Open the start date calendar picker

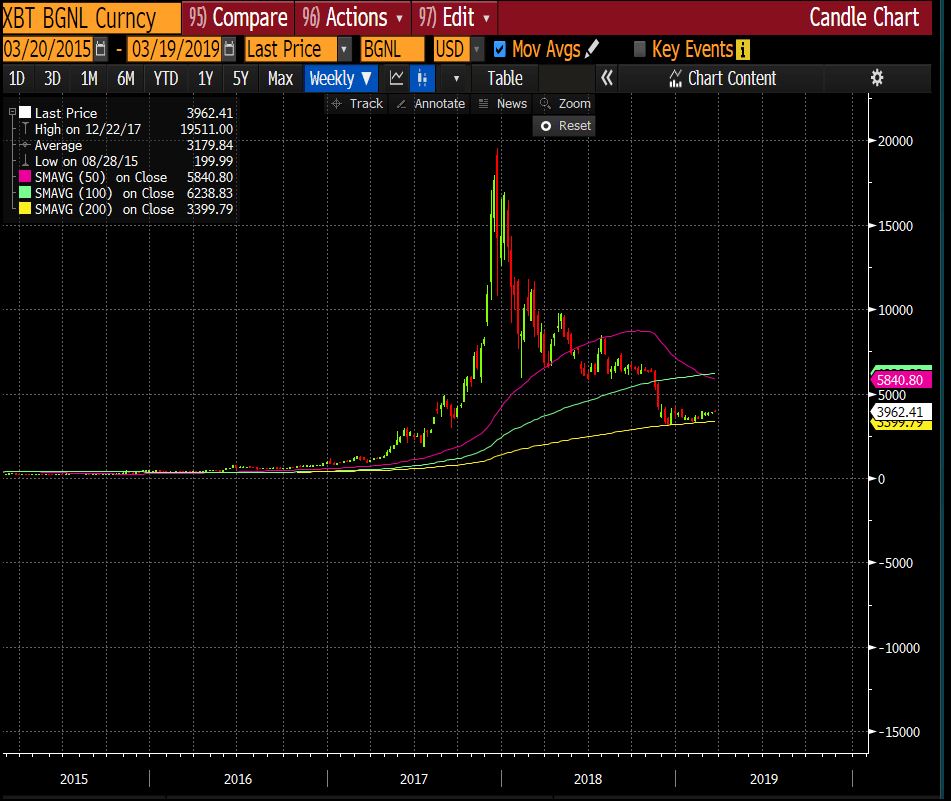pyautogui.click(x=100, y=49)
